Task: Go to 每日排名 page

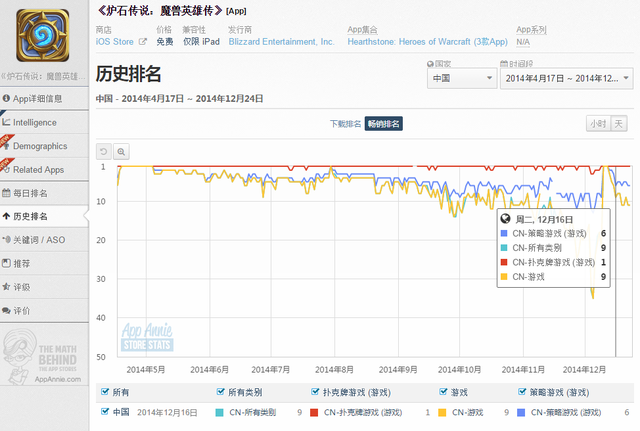Action: (x=44, y=193)
